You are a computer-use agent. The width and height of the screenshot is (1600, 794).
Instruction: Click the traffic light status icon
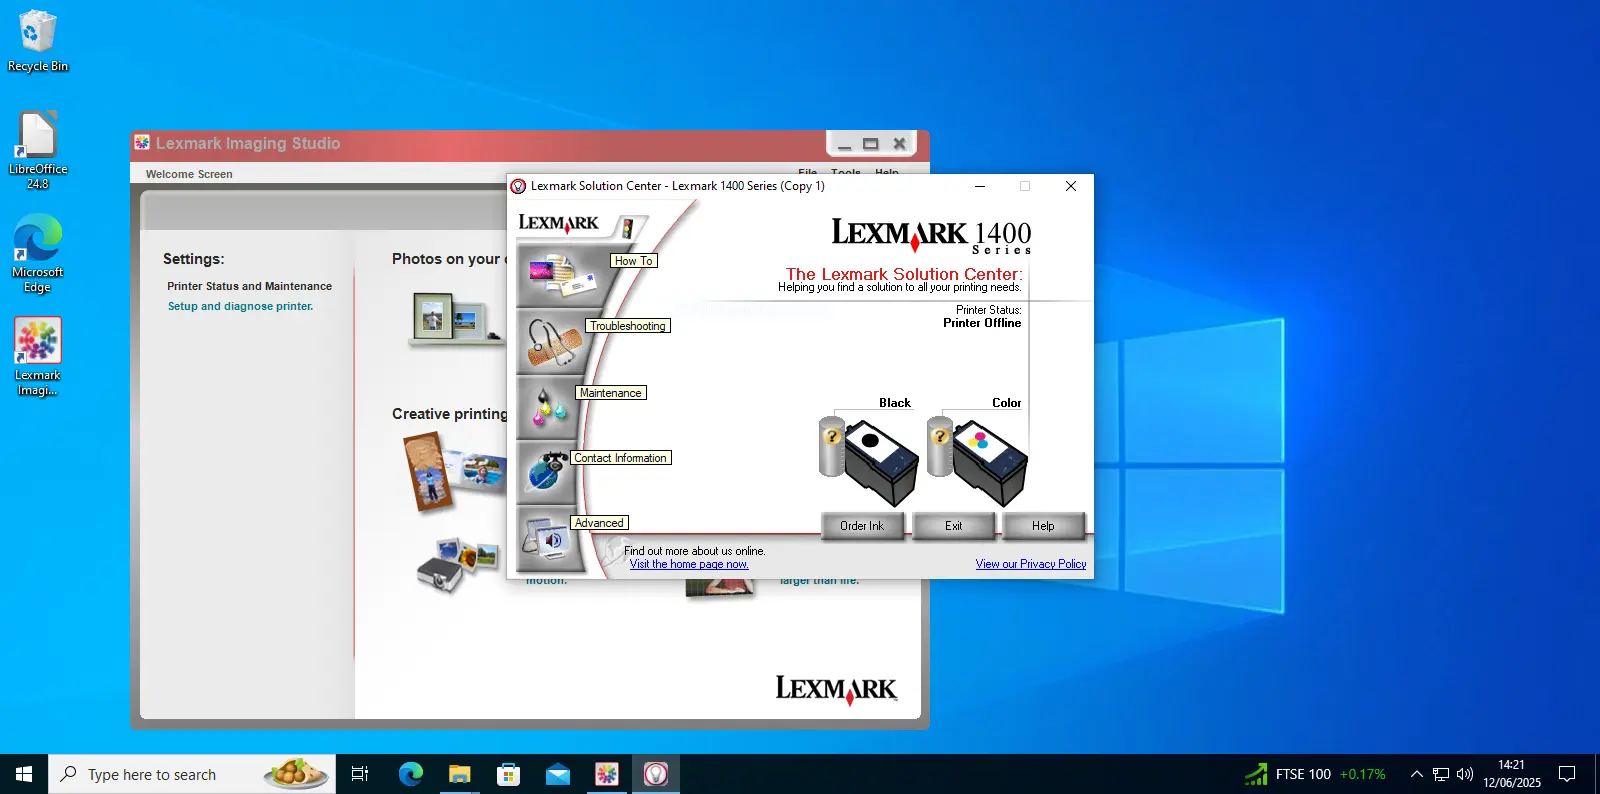[628, 229]
